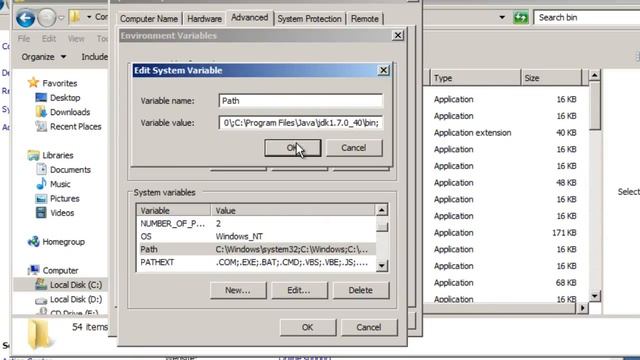
Task: Click the folder icon in Explorer address bar
Action: [x=75, y=17]
